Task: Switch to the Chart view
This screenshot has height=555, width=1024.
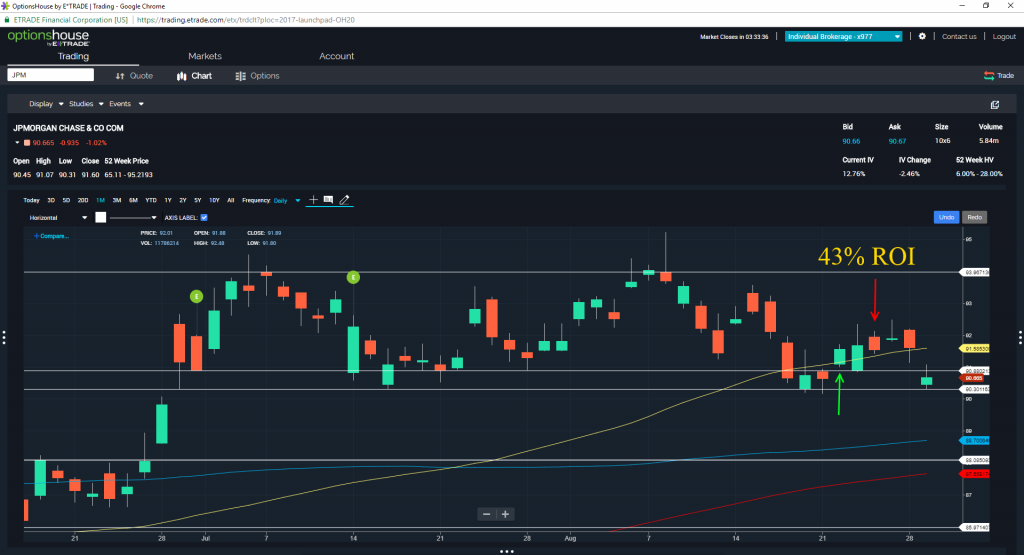Action: click(x=194, y=76)
